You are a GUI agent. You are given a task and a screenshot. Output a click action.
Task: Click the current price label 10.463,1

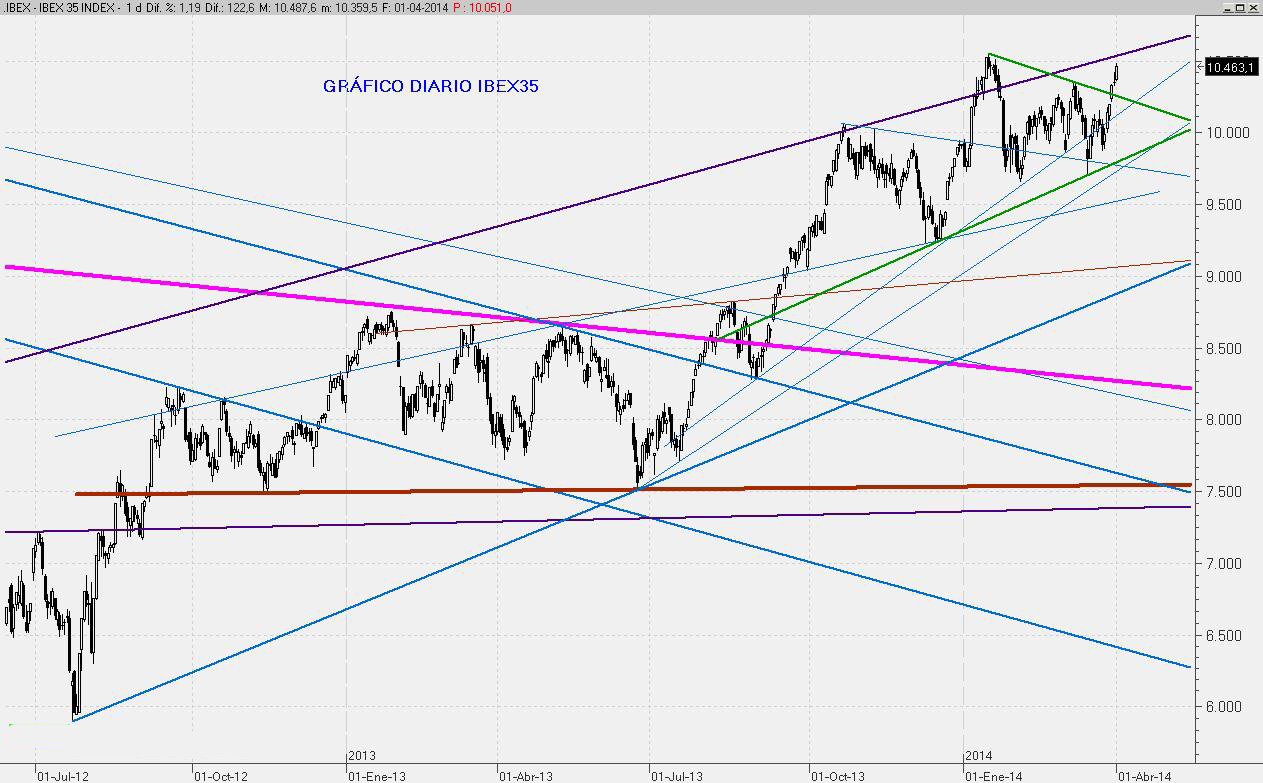1230,68
